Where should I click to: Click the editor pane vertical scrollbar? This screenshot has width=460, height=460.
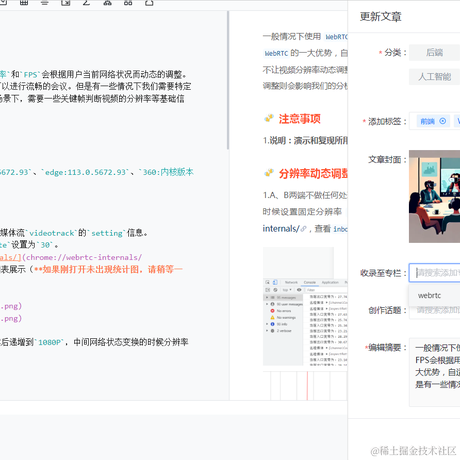[228, 80]
